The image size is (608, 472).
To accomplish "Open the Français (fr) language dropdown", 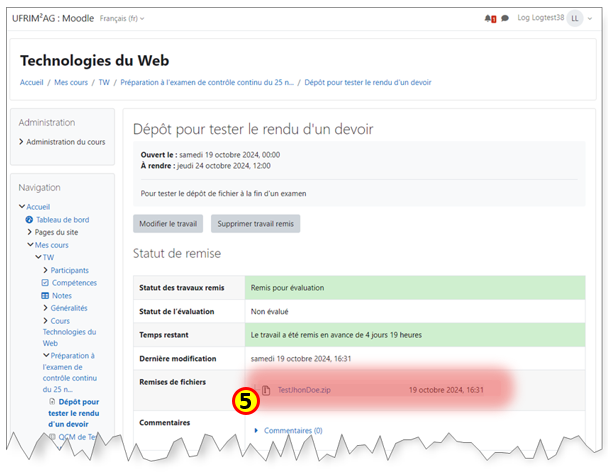I will [x=123, y=18].
